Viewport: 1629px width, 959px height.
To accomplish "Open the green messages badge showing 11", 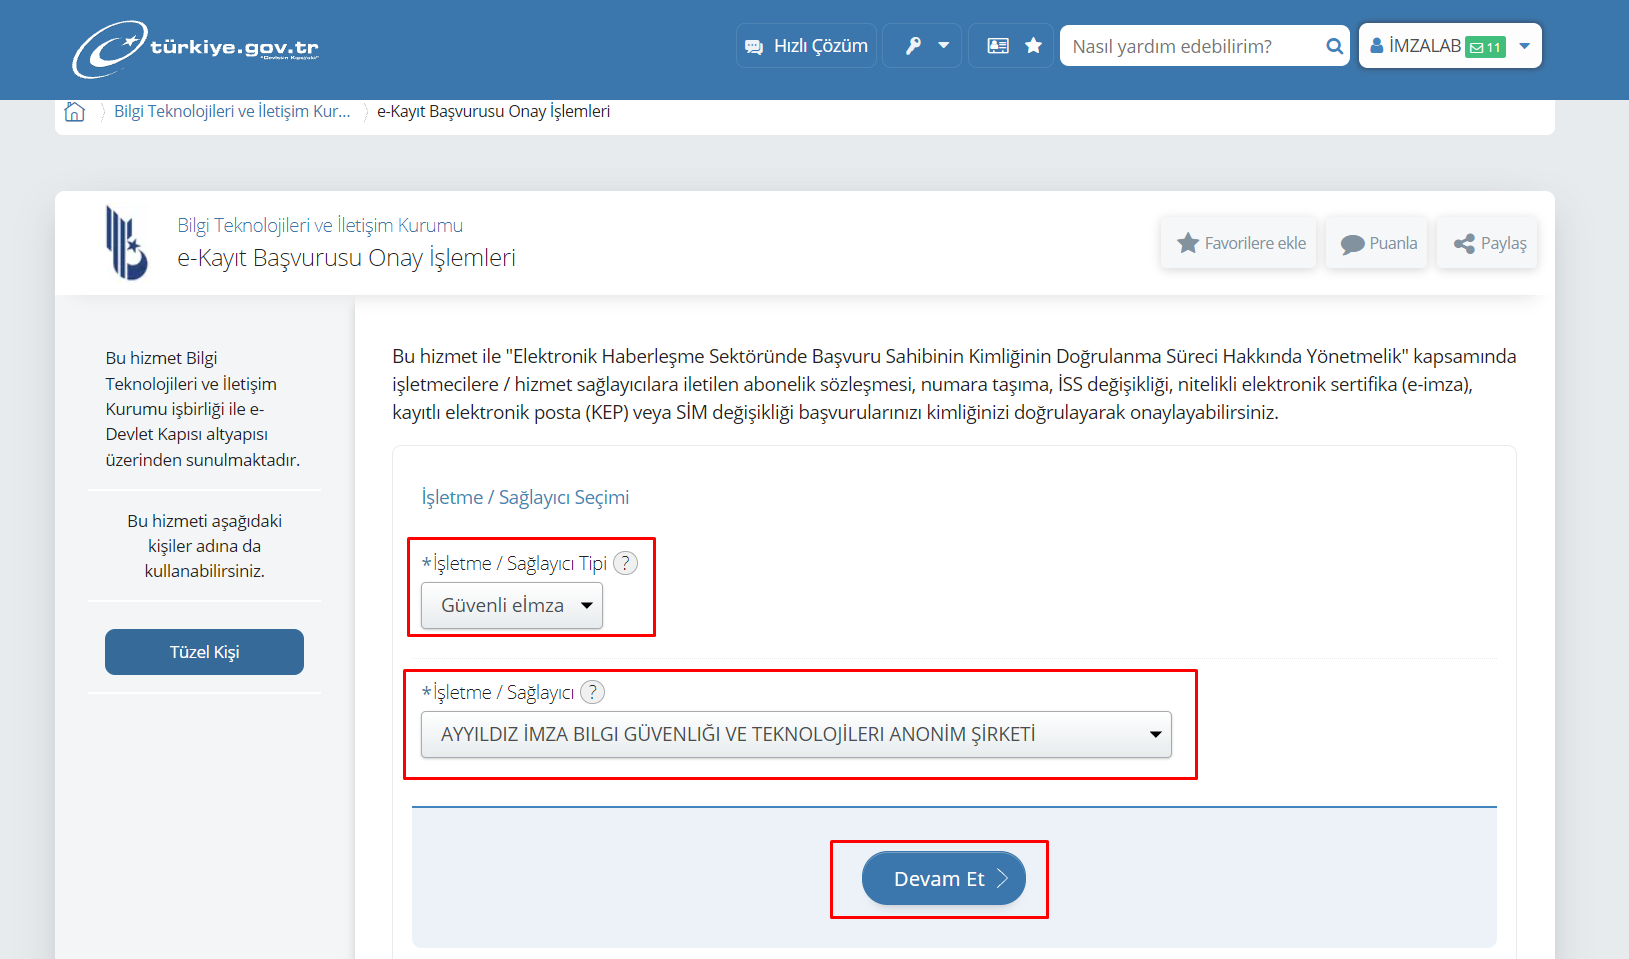I will tap(1485, 47).
